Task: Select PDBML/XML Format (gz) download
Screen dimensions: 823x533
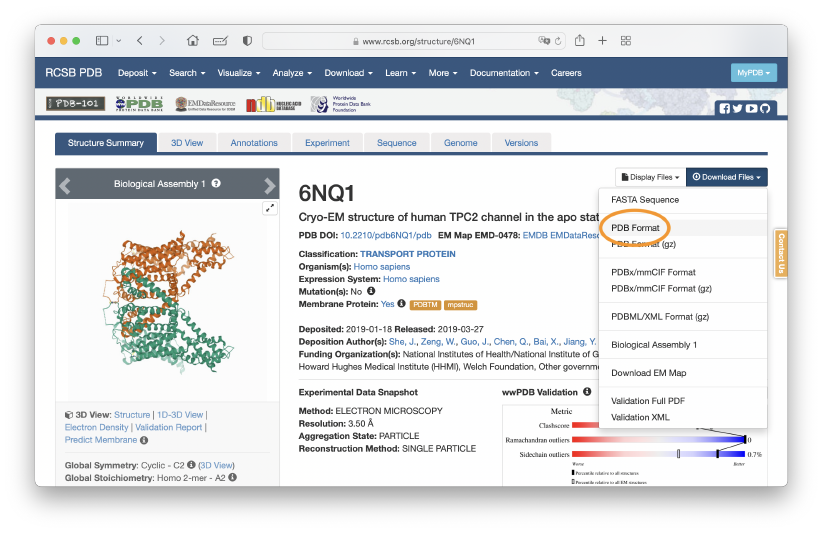Action: [x=683, y=317]
